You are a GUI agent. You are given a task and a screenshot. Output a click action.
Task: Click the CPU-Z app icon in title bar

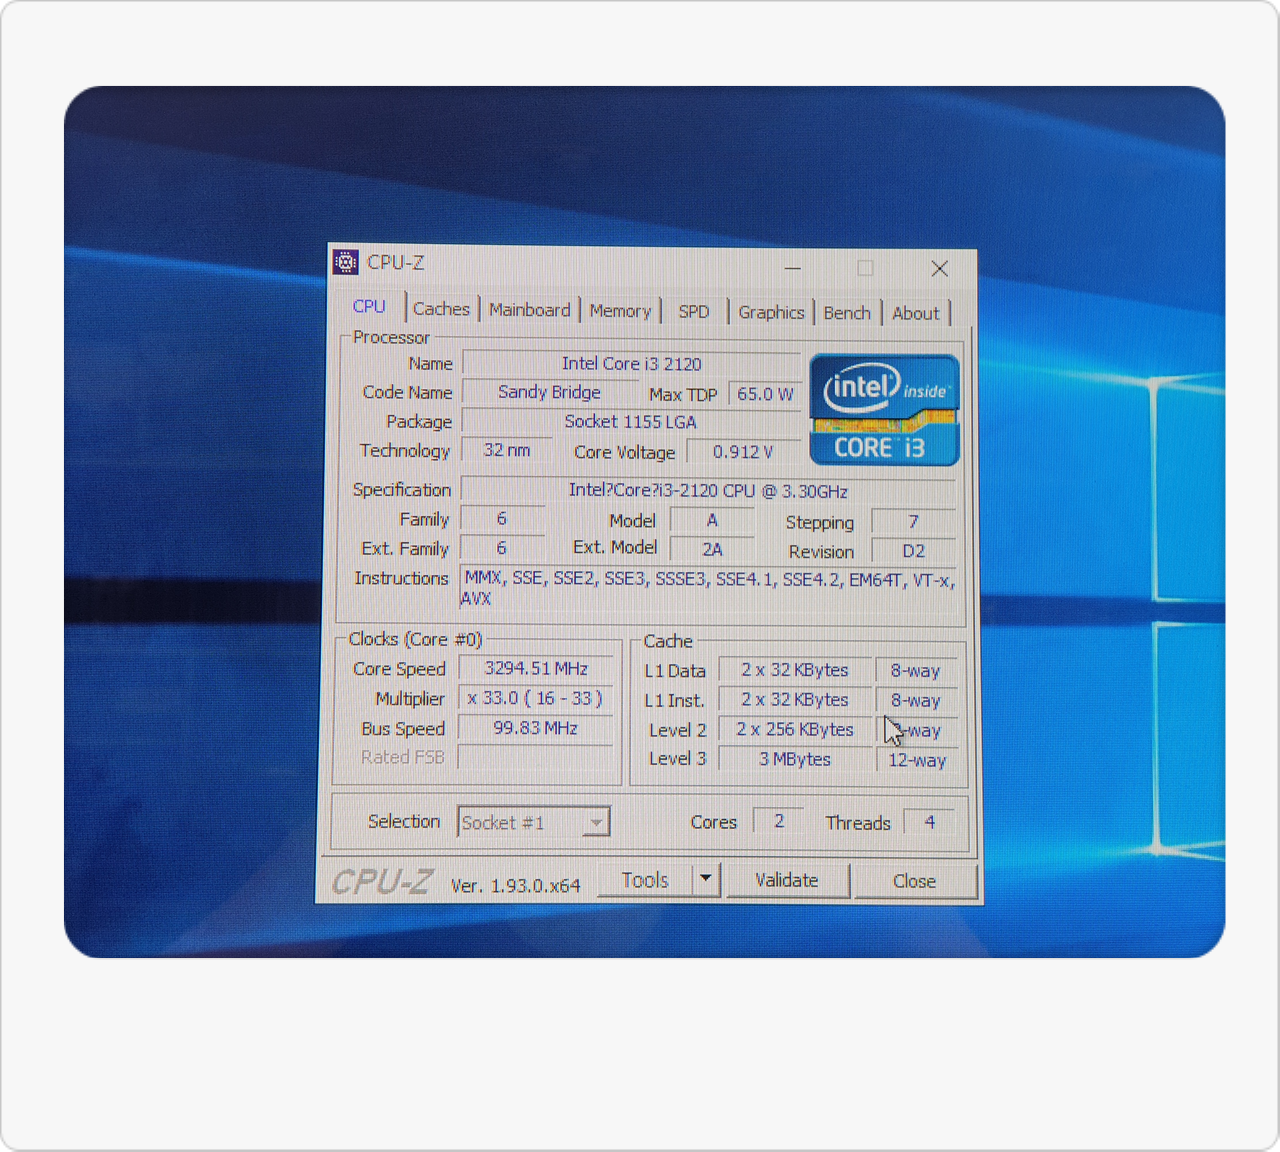(x=346, y=262)
